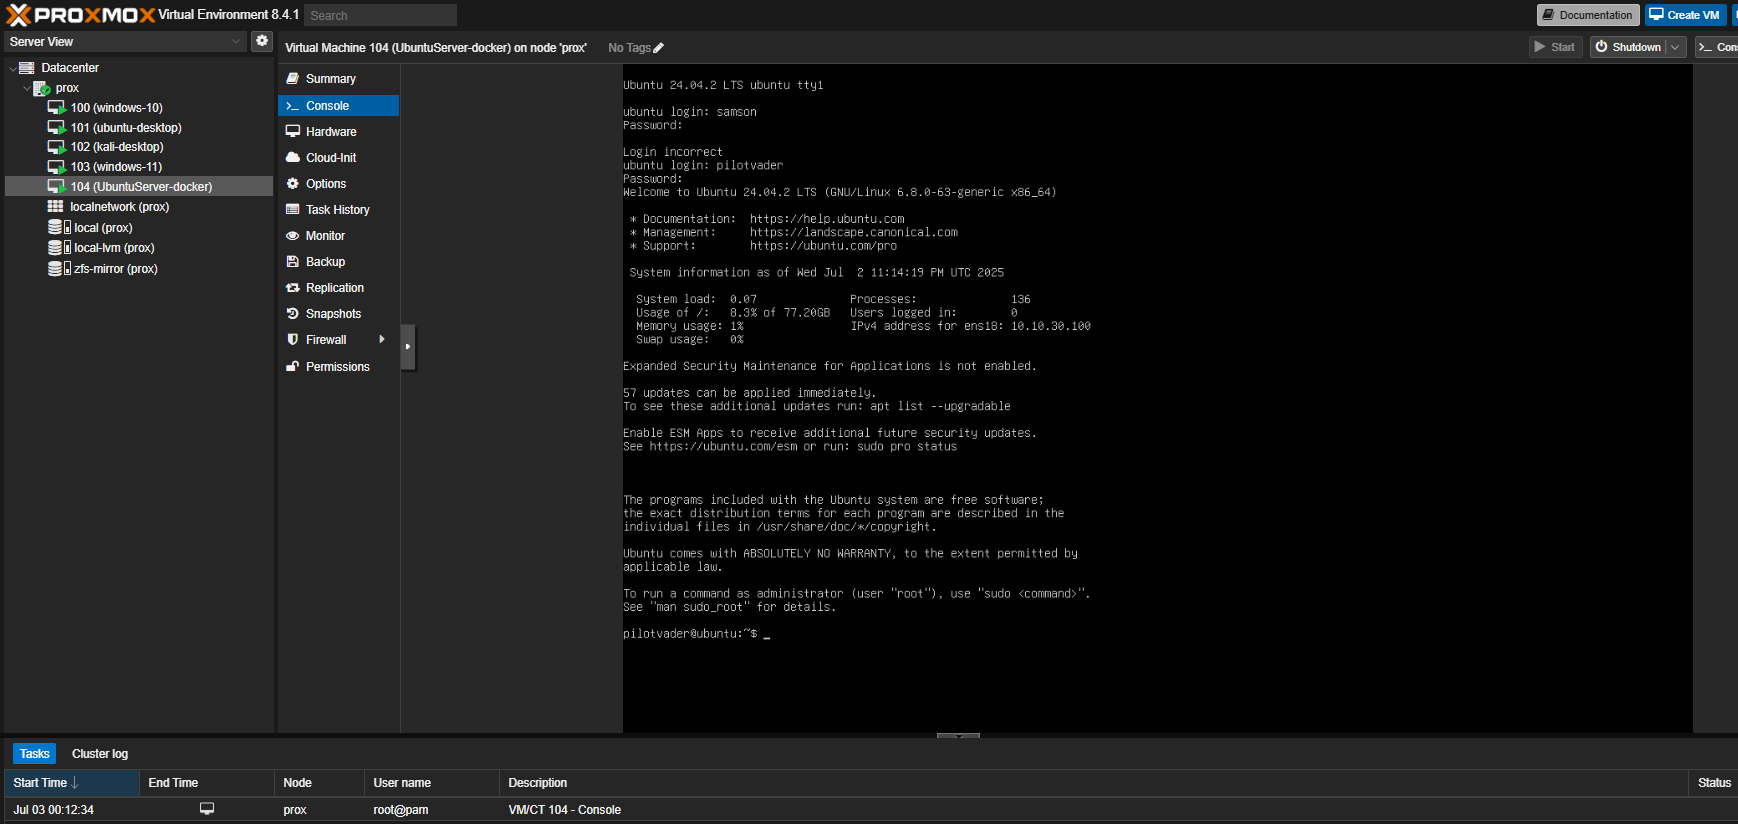Click the localnetwork grid icon
The width and height of the screenshot is (1738, 824).
click(x=56, y=207)
